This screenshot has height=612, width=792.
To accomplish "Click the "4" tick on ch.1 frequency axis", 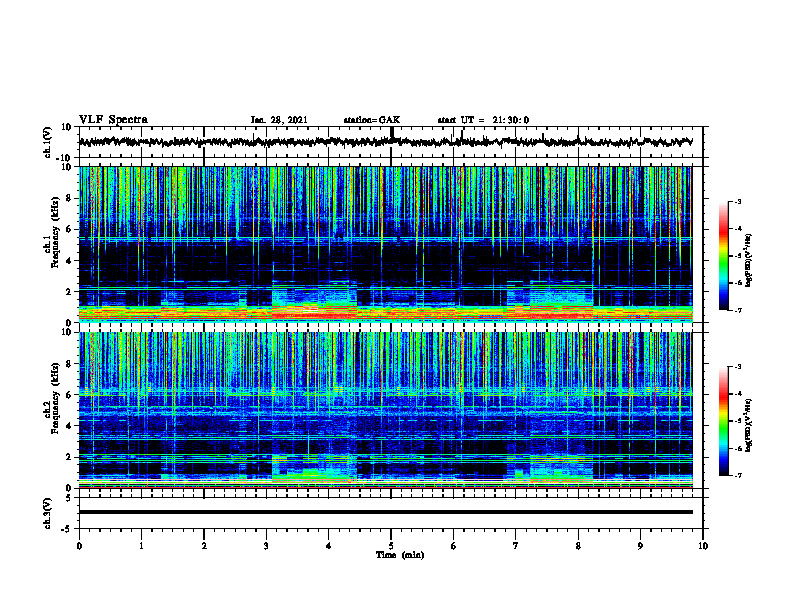I will (69, 261).
